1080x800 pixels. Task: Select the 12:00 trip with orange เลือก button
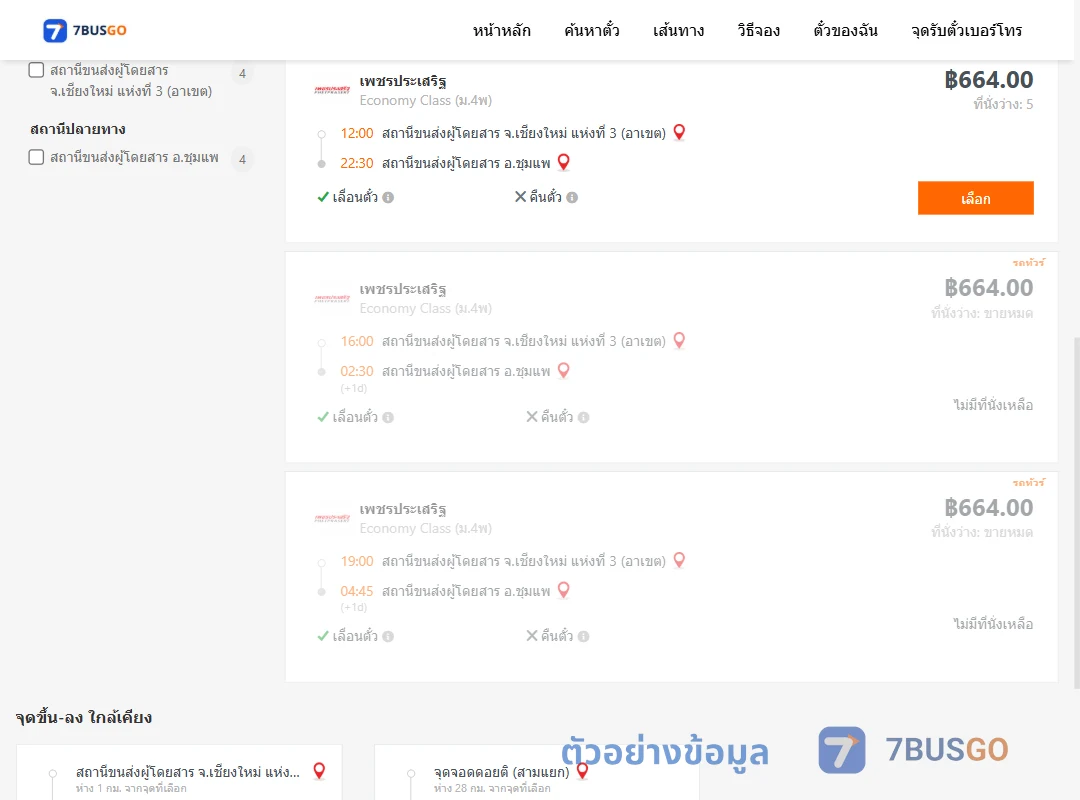pos(975,198)
